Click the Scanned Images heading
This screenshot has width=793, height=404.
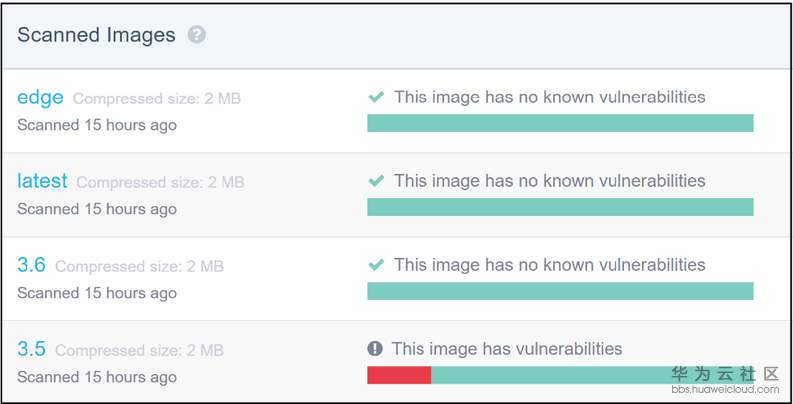click(96, 35)
